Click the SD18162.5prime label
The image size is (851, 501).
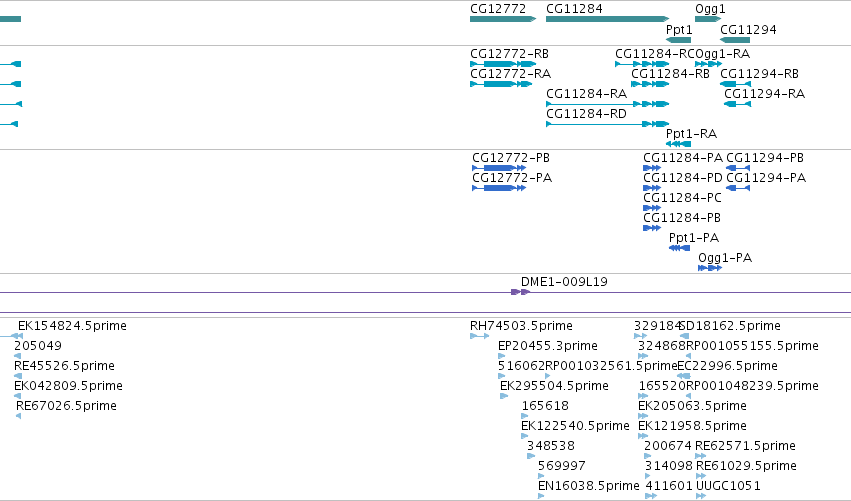click(x=730, y=326)
